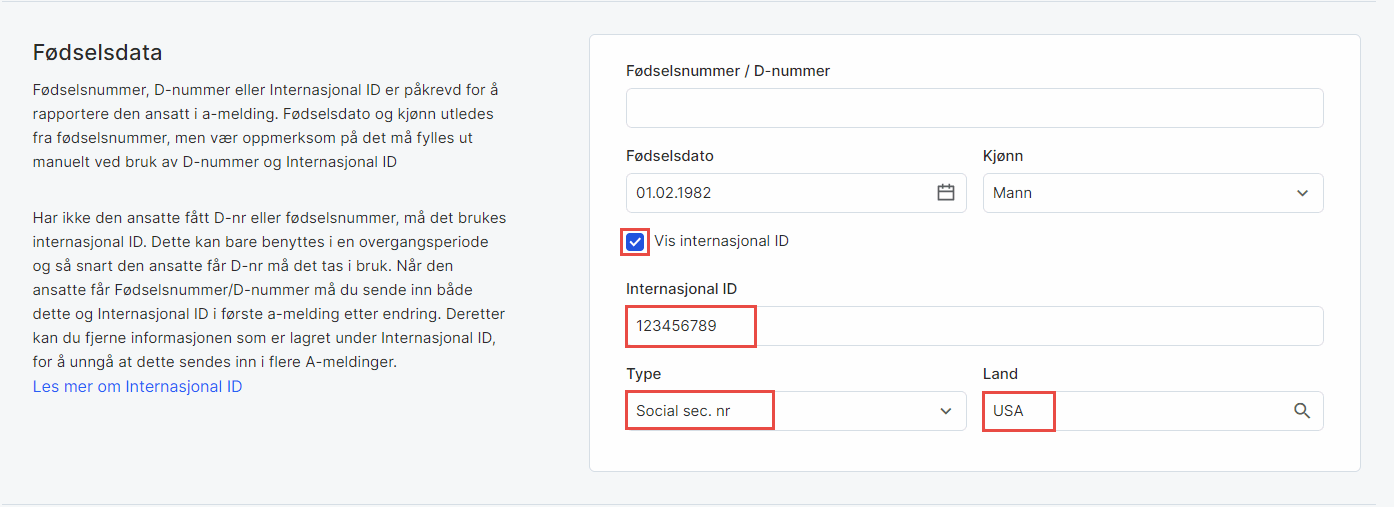Open "Les mer om Internasjonal ID" link
This screenshot has height=507, width=1394.
(137, 386)
